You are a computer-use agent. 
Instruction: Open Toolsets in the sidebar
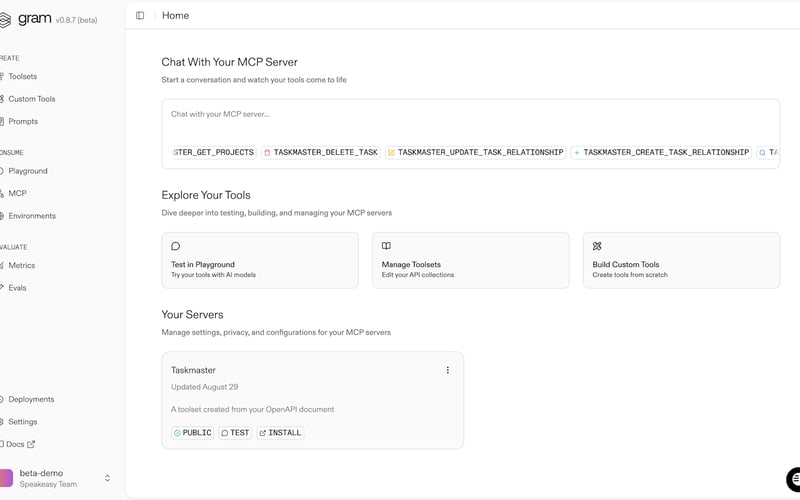click(22, 76)
